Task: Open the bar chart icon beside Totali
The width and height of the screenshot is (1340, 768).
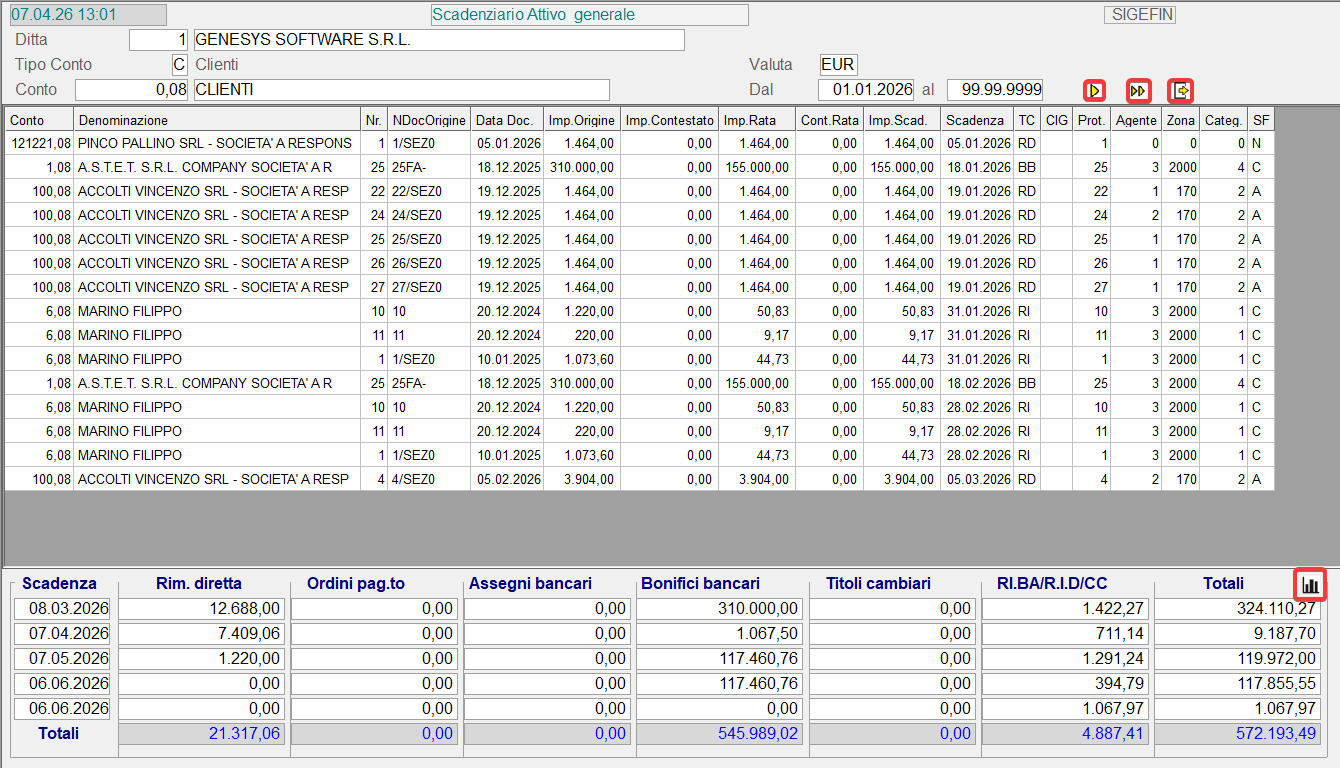Action: coord(1310,584)
